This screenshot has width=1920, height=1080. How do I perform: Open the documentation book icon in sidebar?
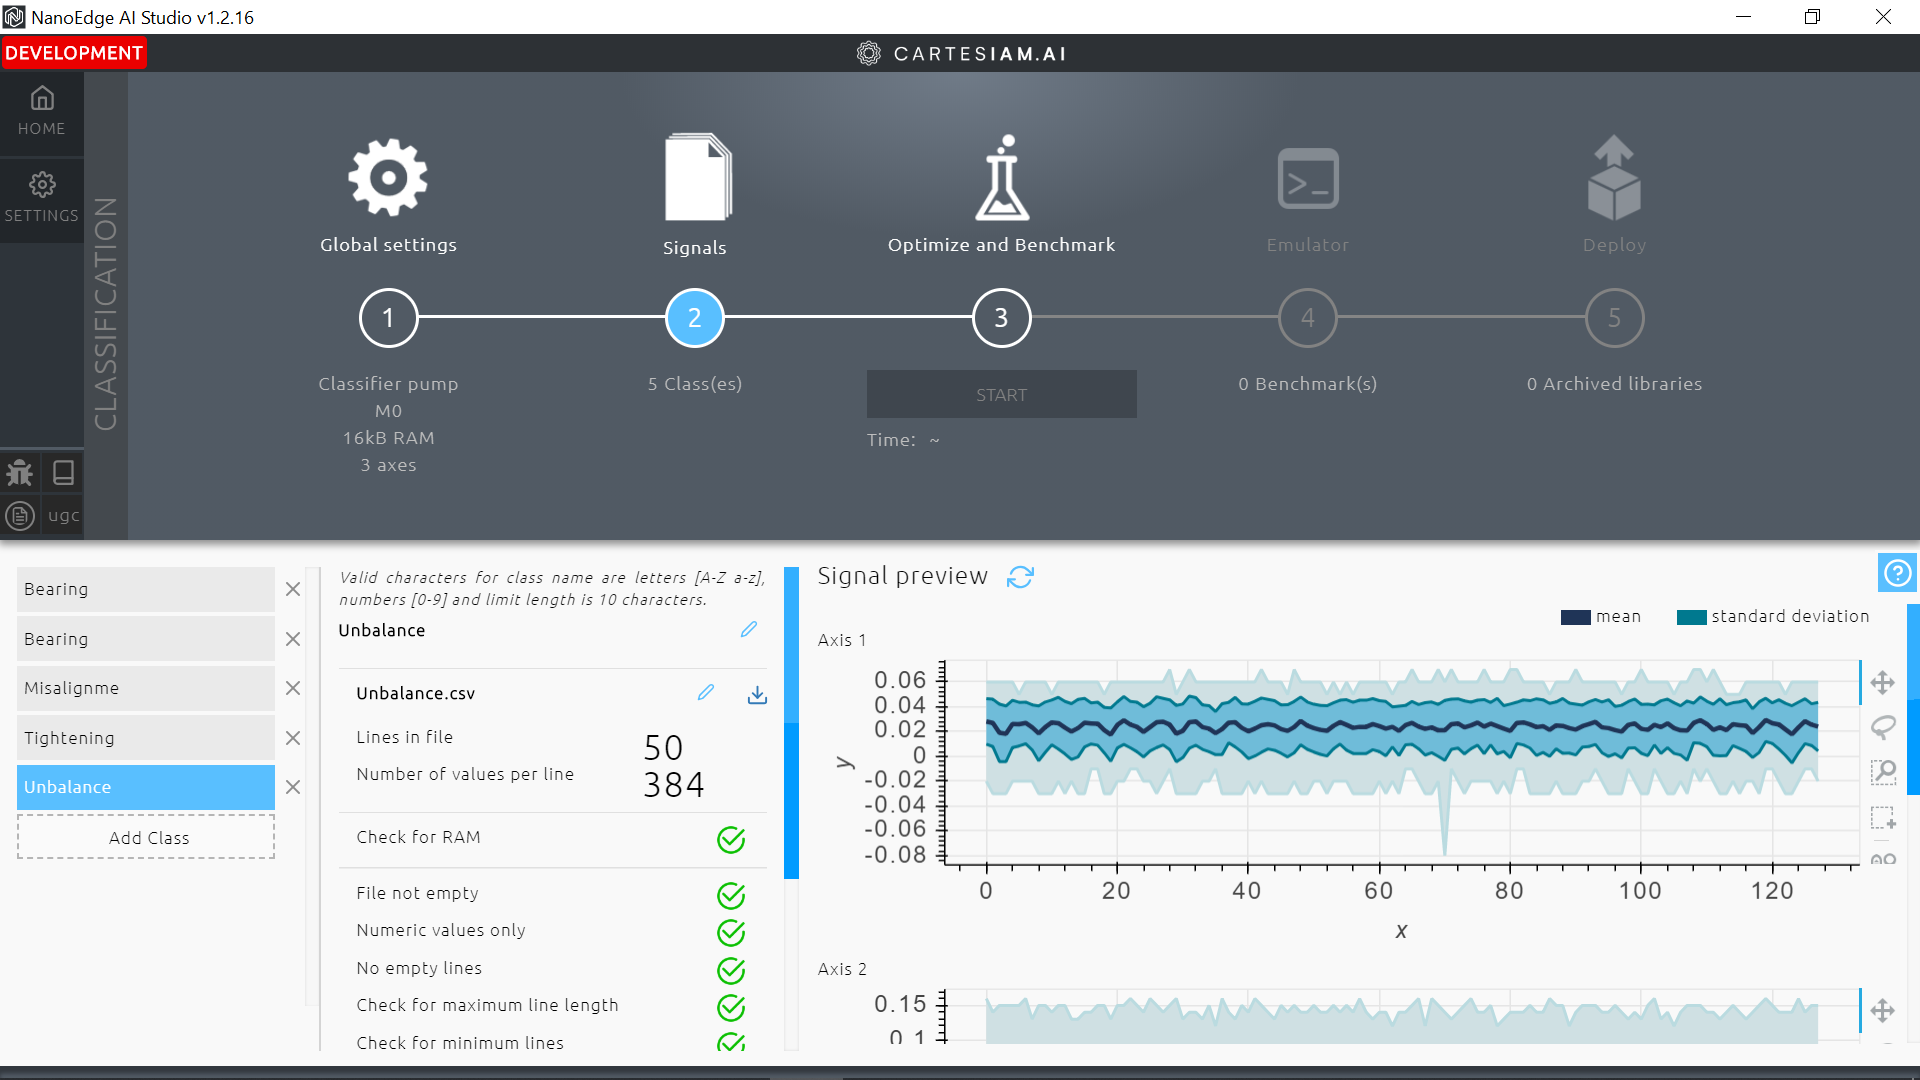pyautogui.click(x=63, y=472)
